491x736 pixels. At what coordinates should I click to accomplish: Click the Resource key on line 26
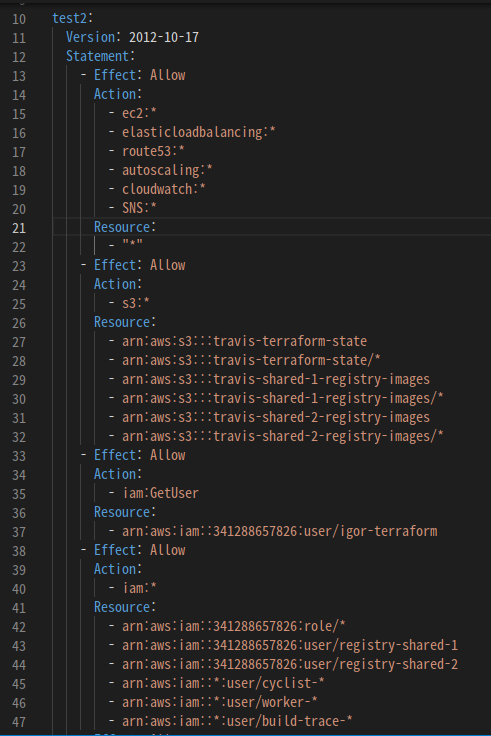122,322
